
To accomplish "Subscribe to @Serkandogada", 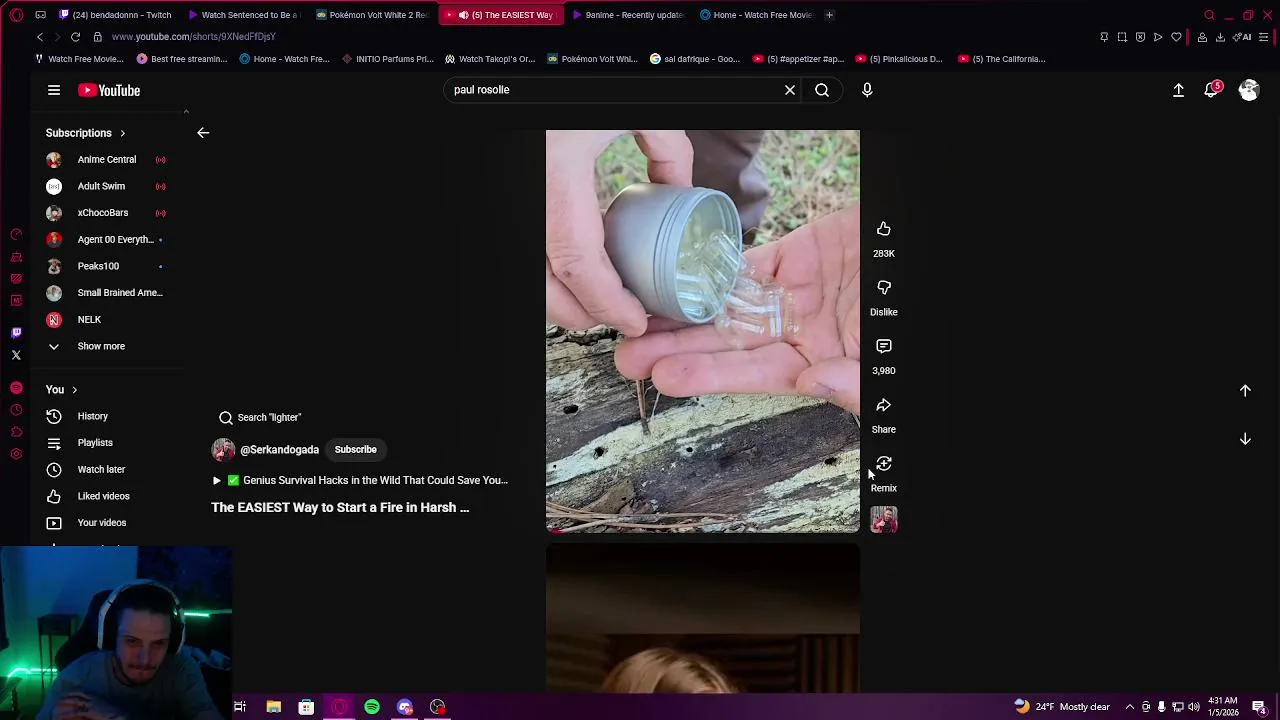I will (x=356, y=450).
